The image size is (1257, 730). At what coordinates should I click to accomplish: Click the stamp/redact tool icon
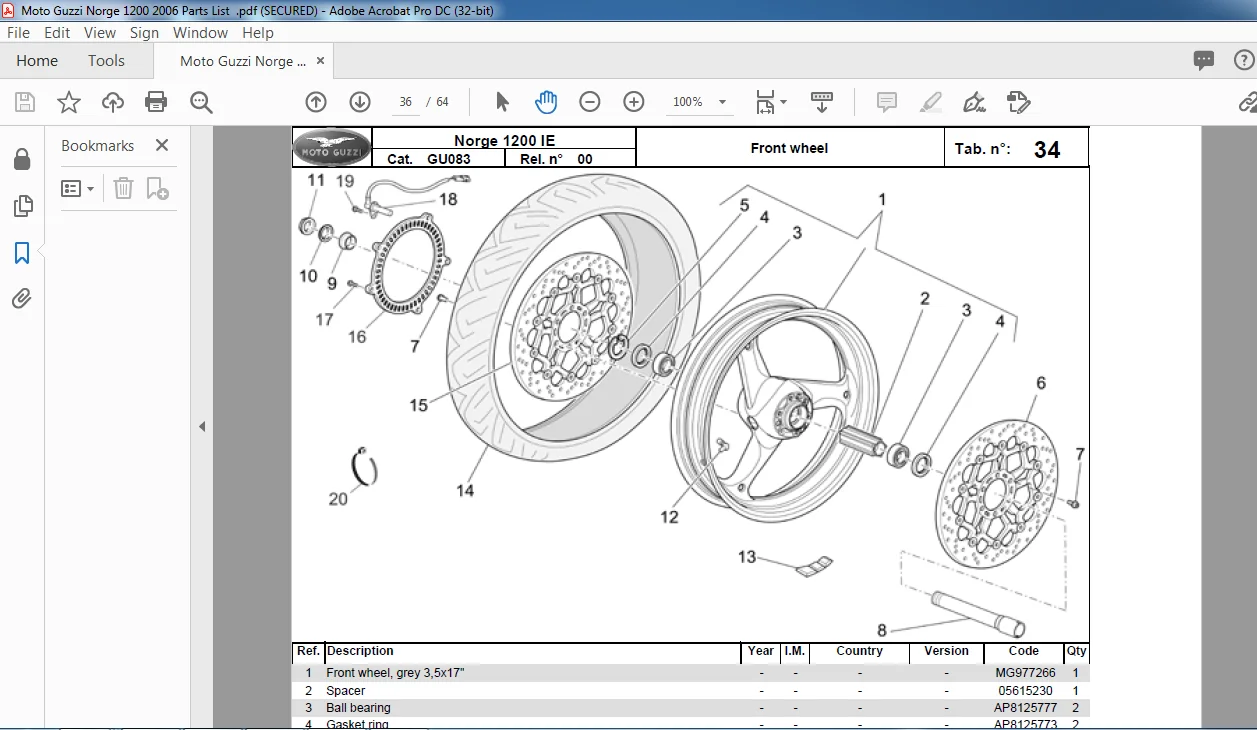[x=1018, y=102]
